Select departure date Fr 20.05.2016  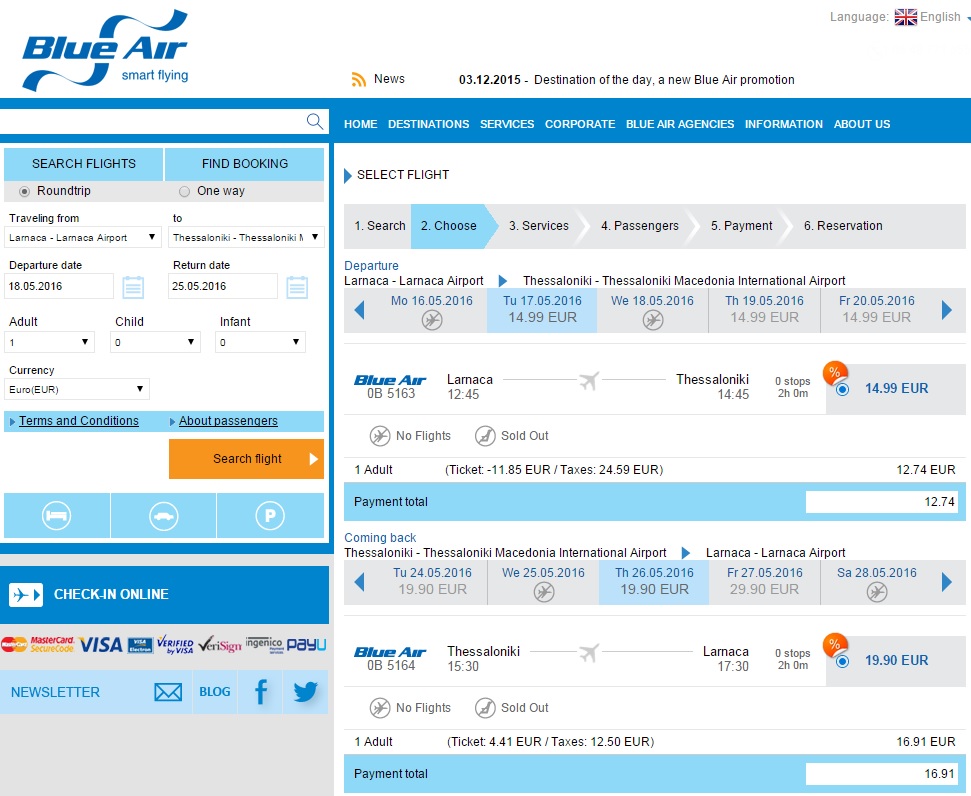(876, 310)
